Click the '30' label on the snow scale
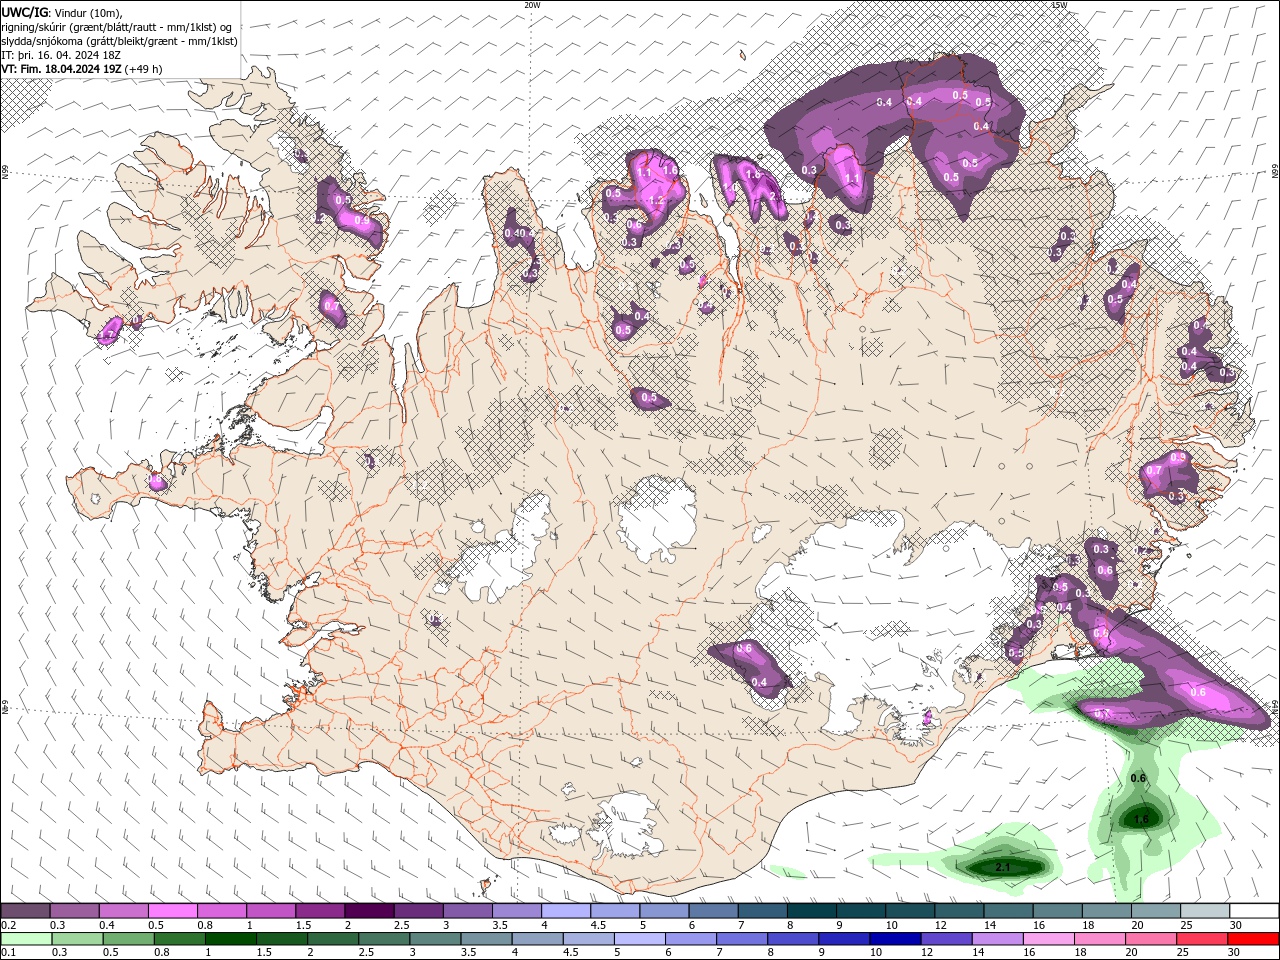The width and height of the screenshot is (1280, 960). 1237,925
